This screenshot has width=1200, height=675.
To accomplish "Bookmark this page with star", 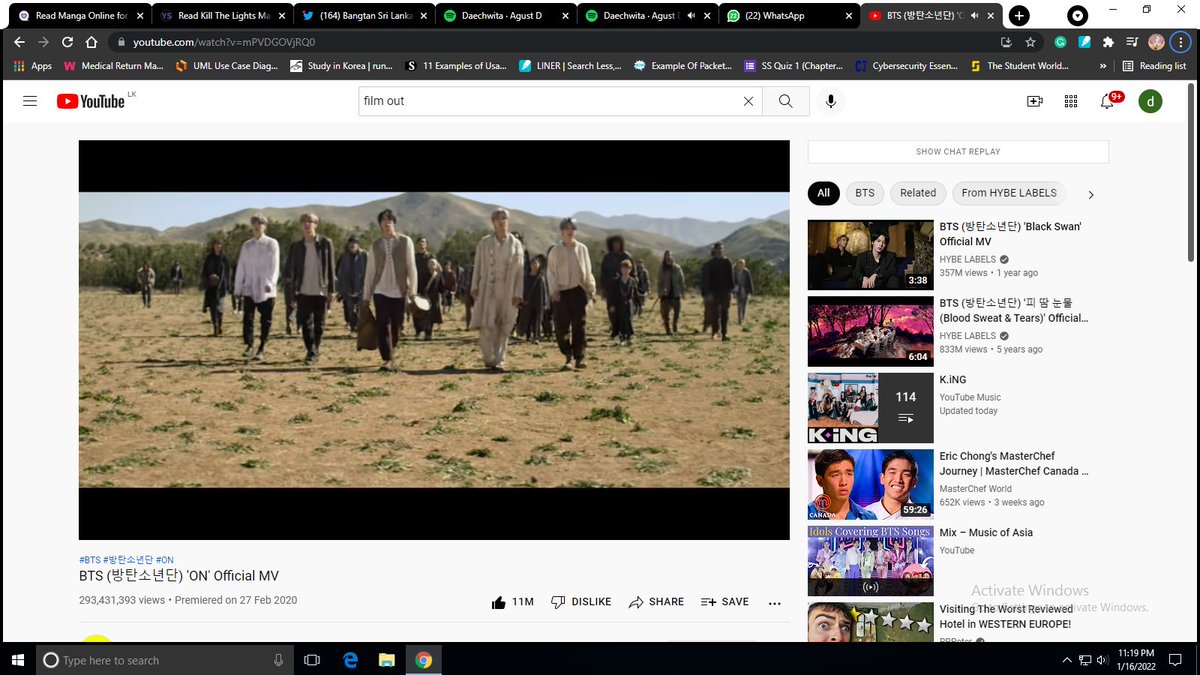I will pyautogui.click(x=1030, y=42).
